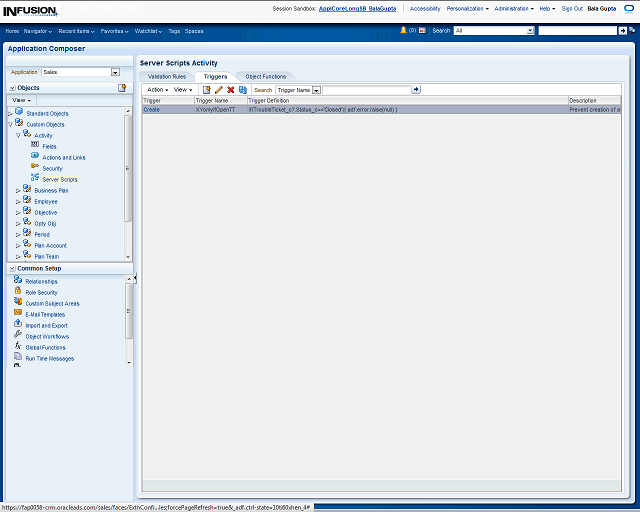Switch to the Object Functions tab
This screenshot has width=640, height=512.
point(265,76)
